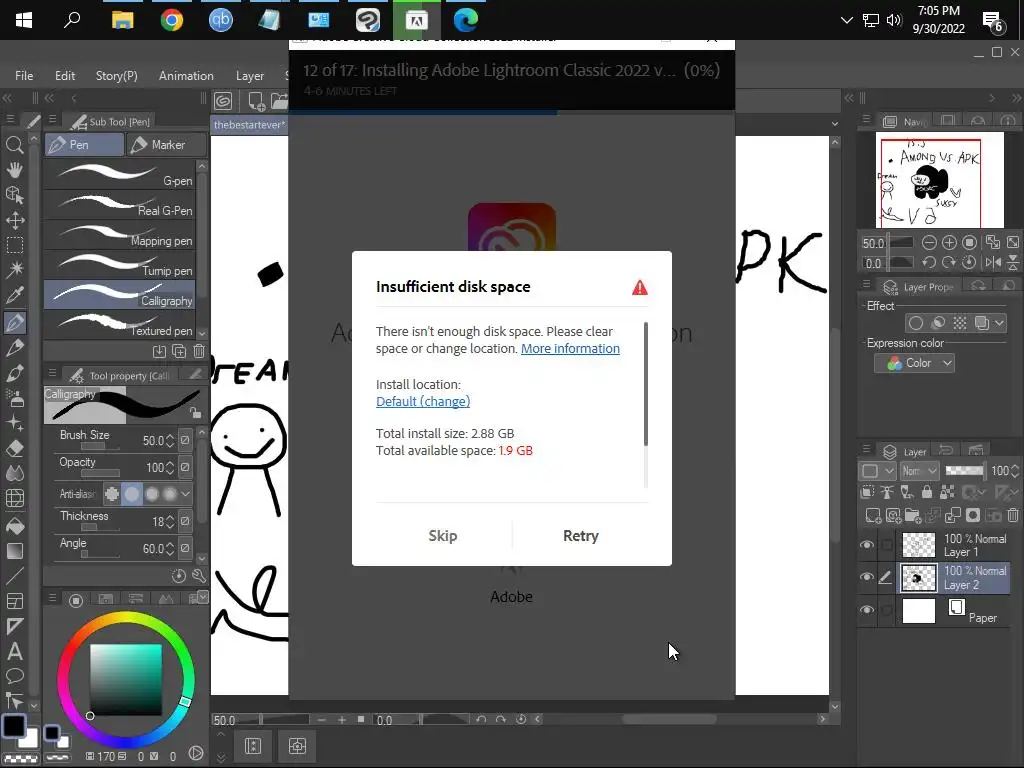Toggle Opacity dynamics button
Viewport: 1024px width, 768px height.
[185, 467]
